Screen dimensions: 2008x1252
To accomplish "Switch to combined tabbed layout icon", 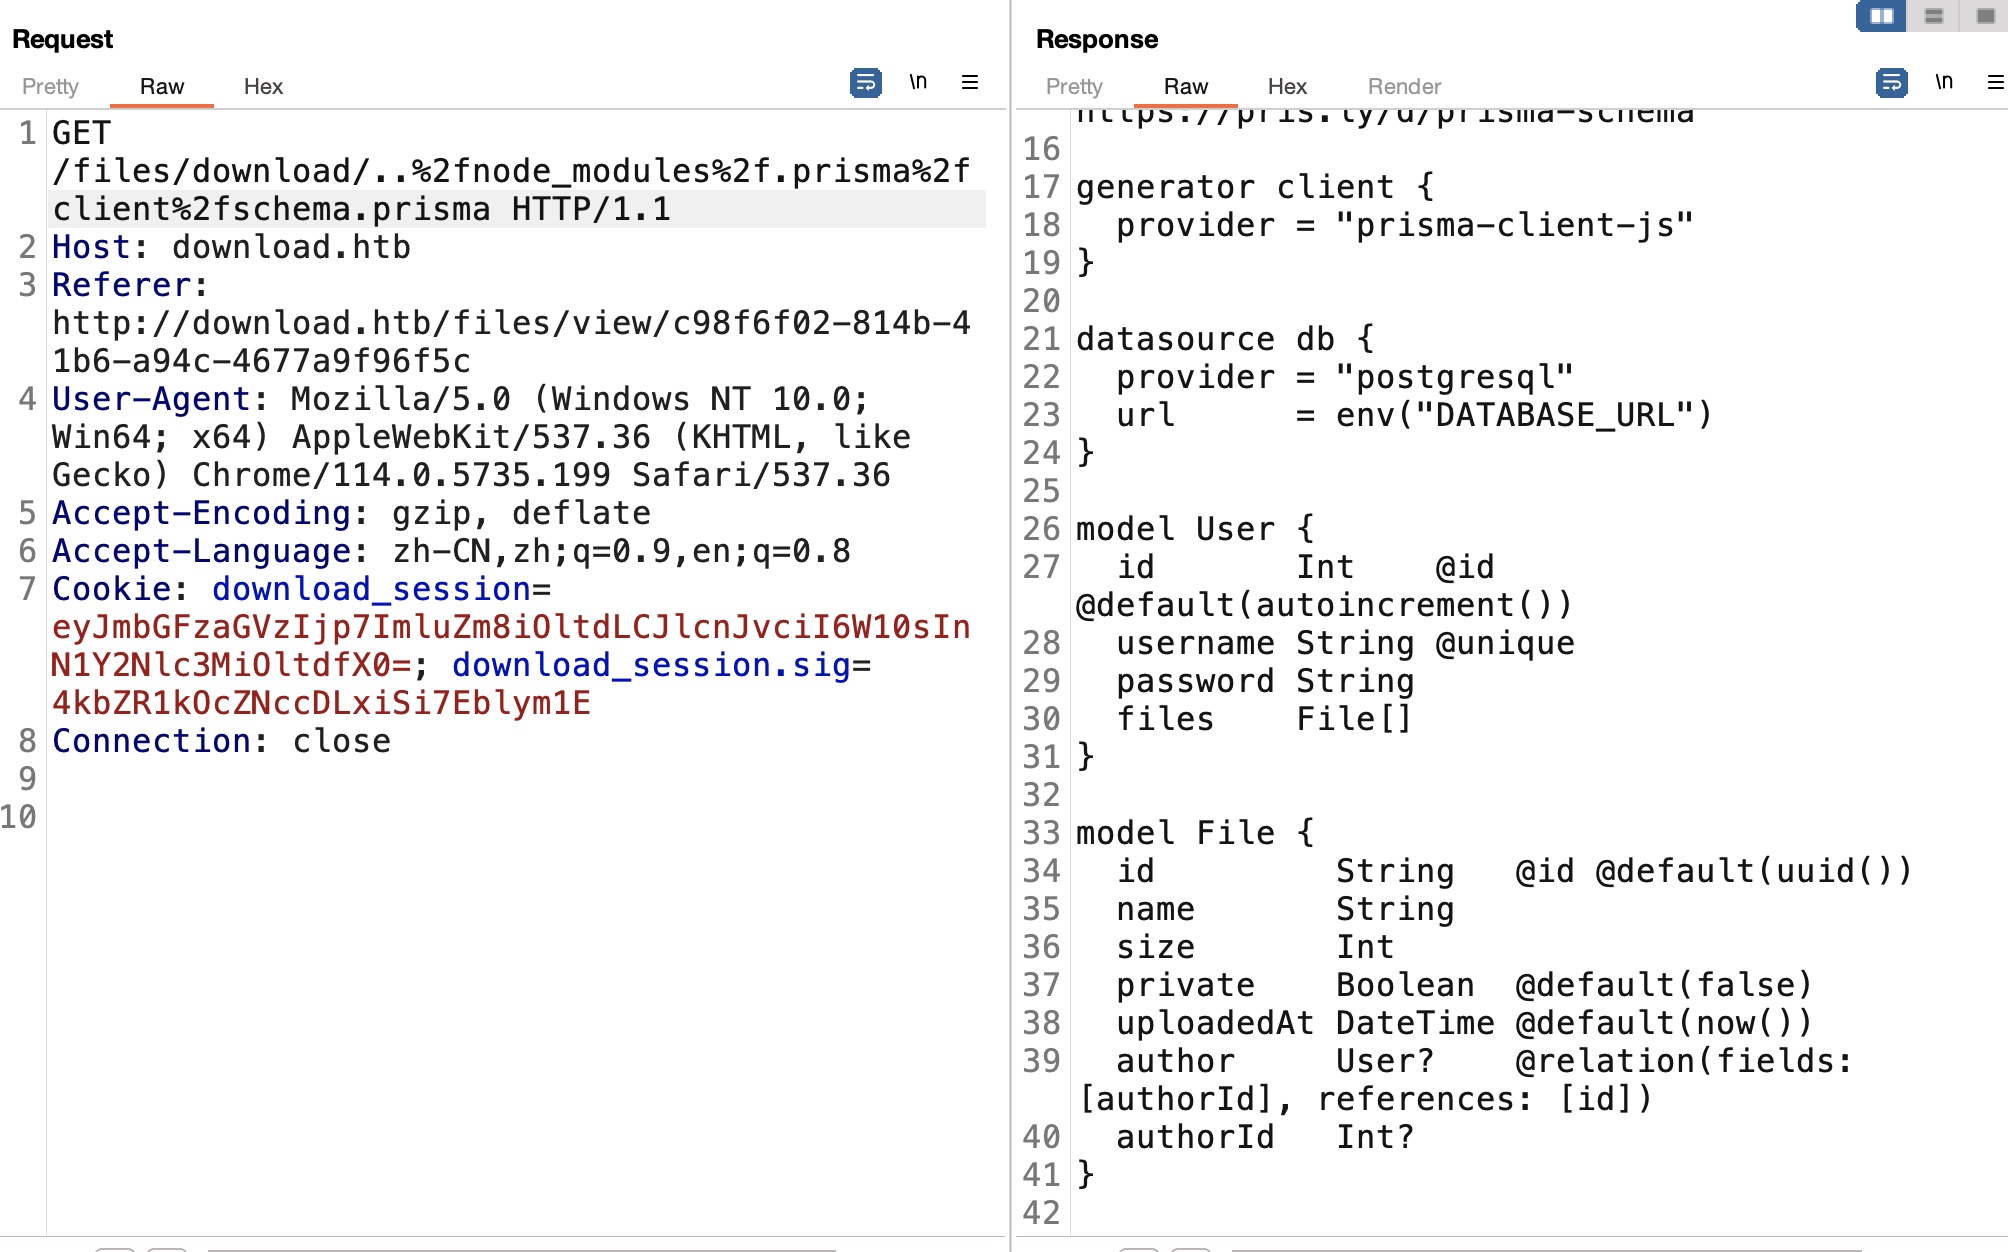I will tap(1985, 16).
